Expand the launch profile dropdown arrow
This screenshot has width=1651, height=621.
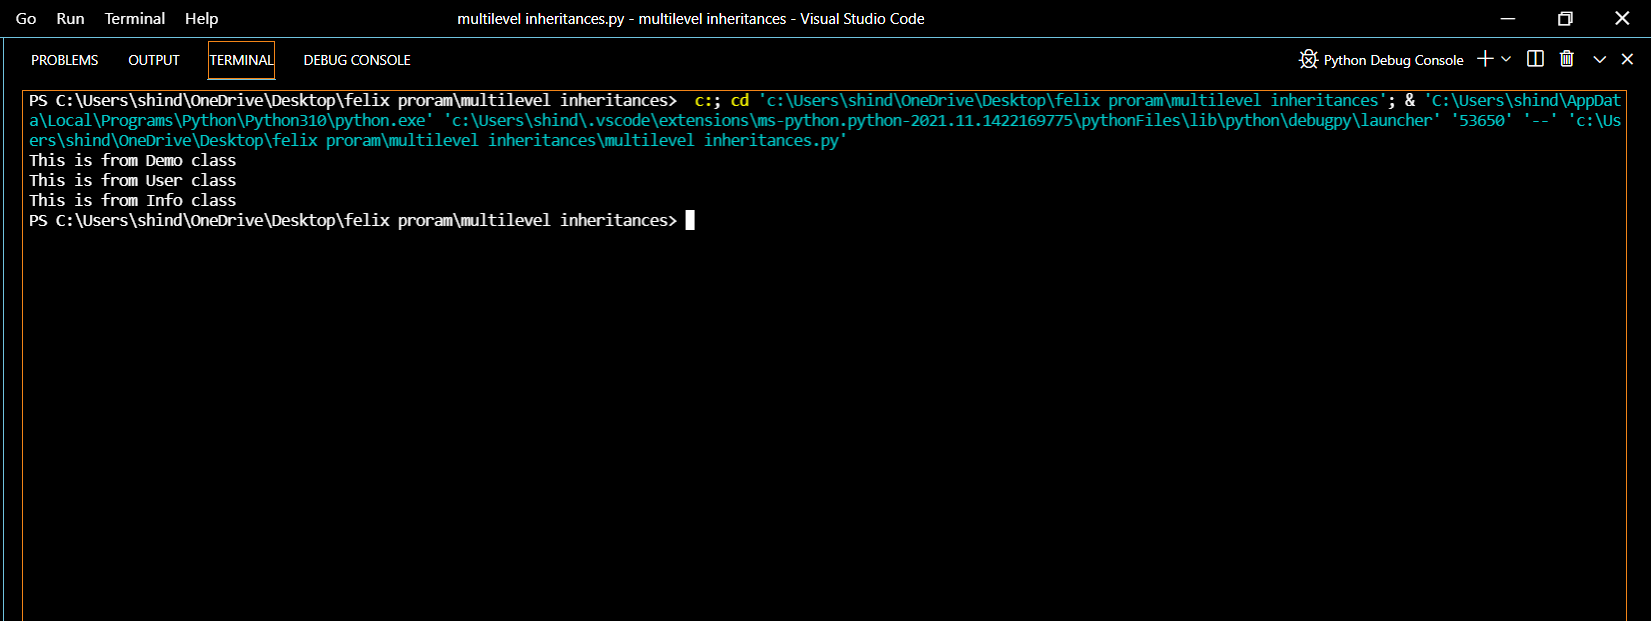(x=1506, y=59)
